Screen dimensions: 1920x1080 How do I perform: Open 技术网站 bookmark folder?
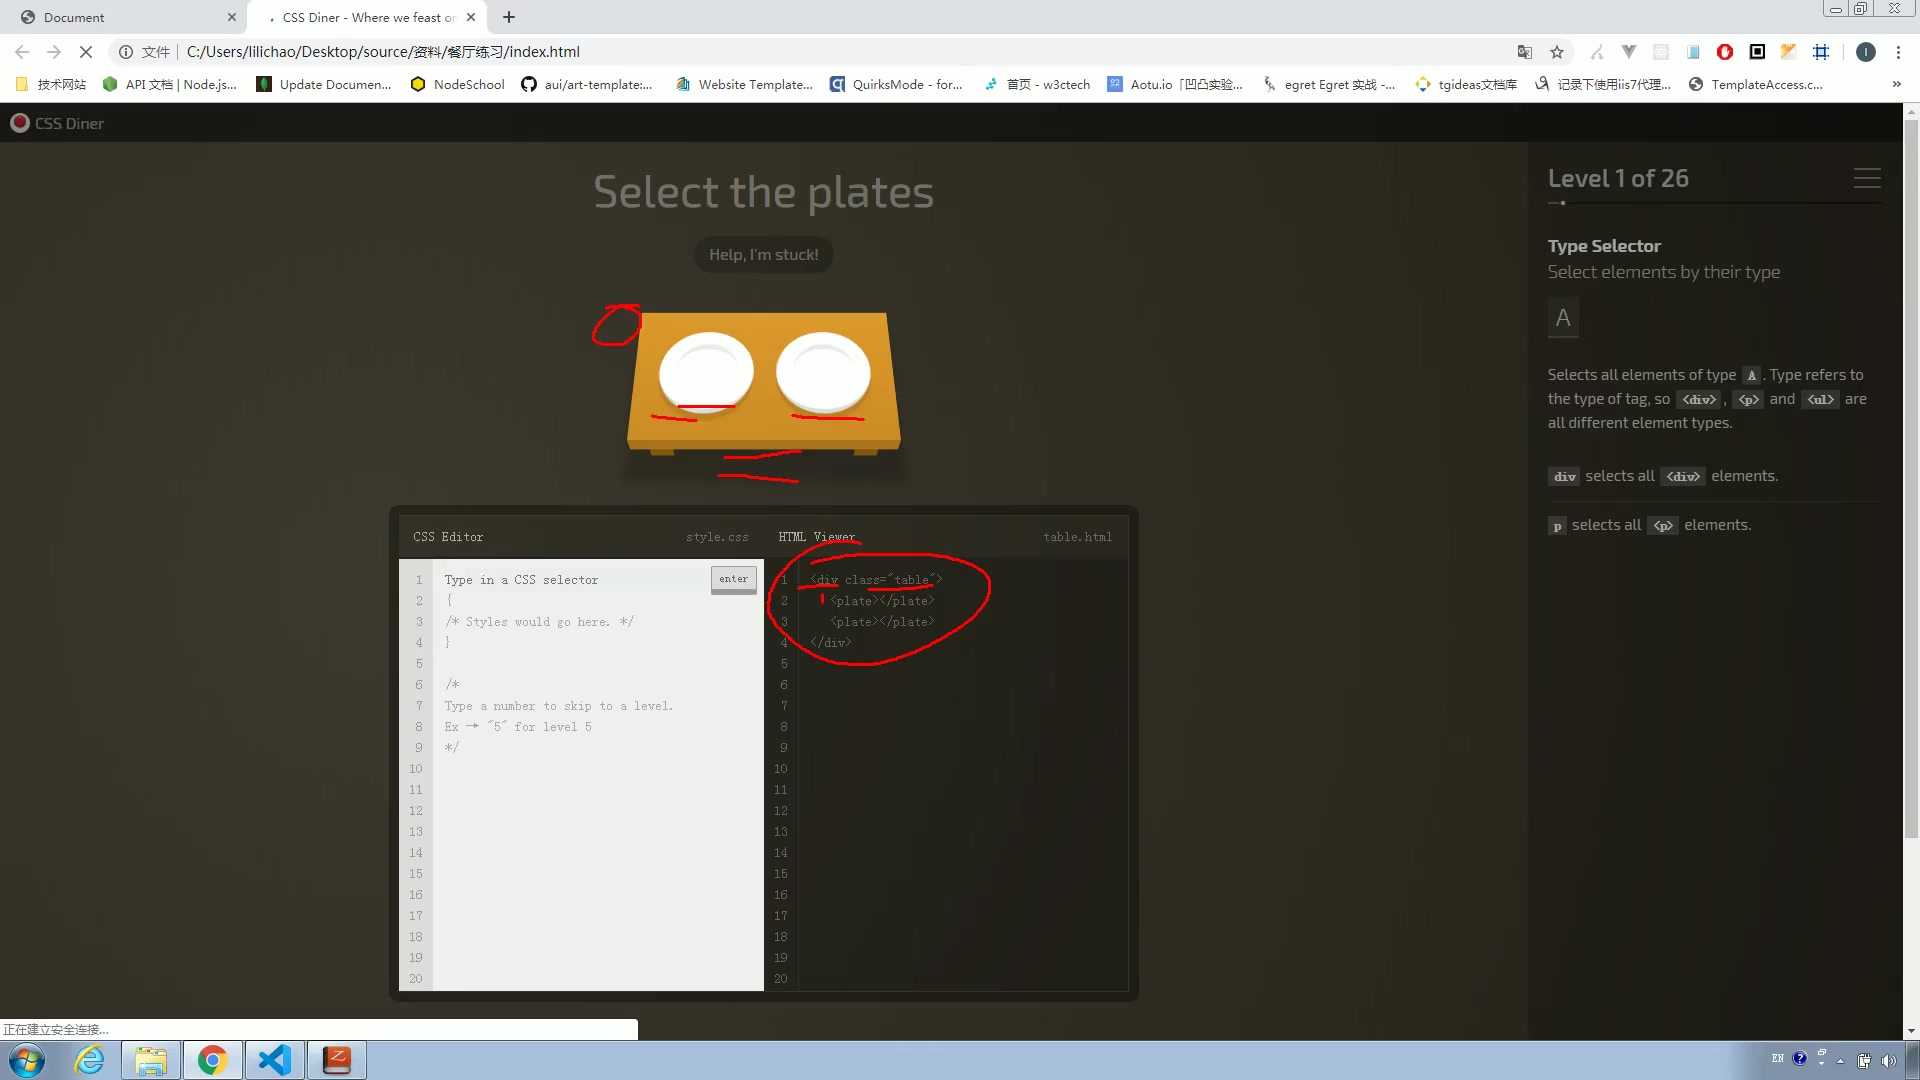coord(51,84)
